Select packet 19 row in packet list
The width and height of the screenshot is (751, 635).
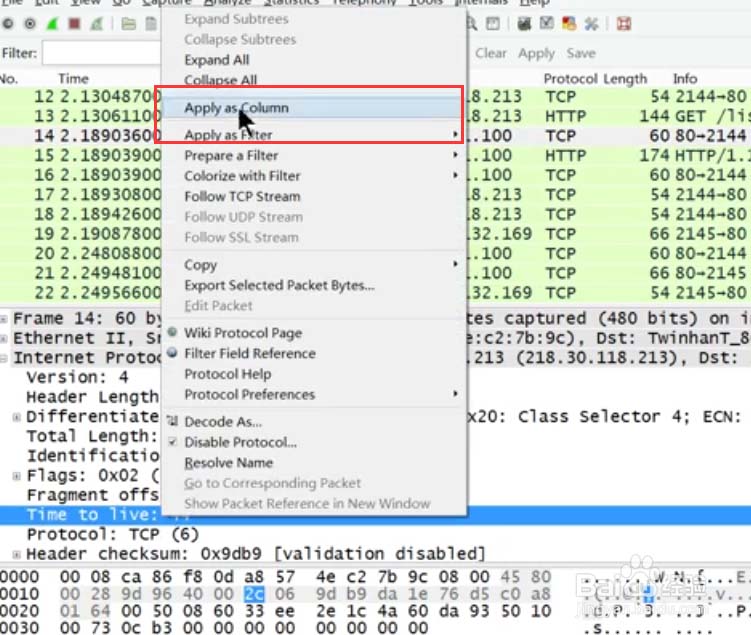tap(80, 234)
